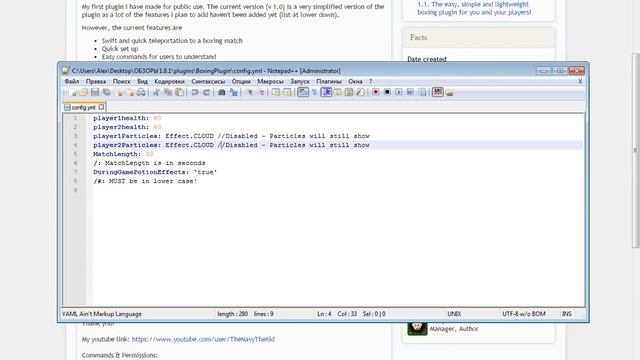Run macro multiple times icon

[410, 93]
